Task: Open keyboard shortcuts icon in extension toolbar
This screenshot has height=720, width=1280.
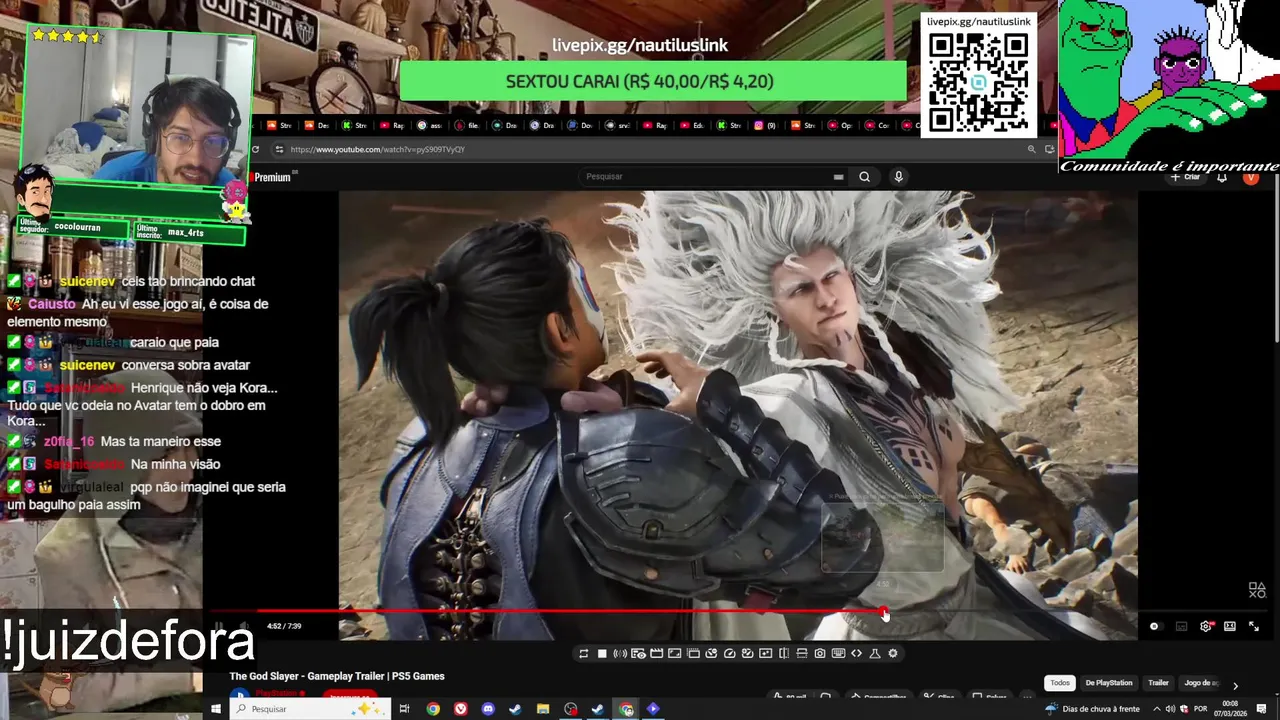Action: (838, 653)
